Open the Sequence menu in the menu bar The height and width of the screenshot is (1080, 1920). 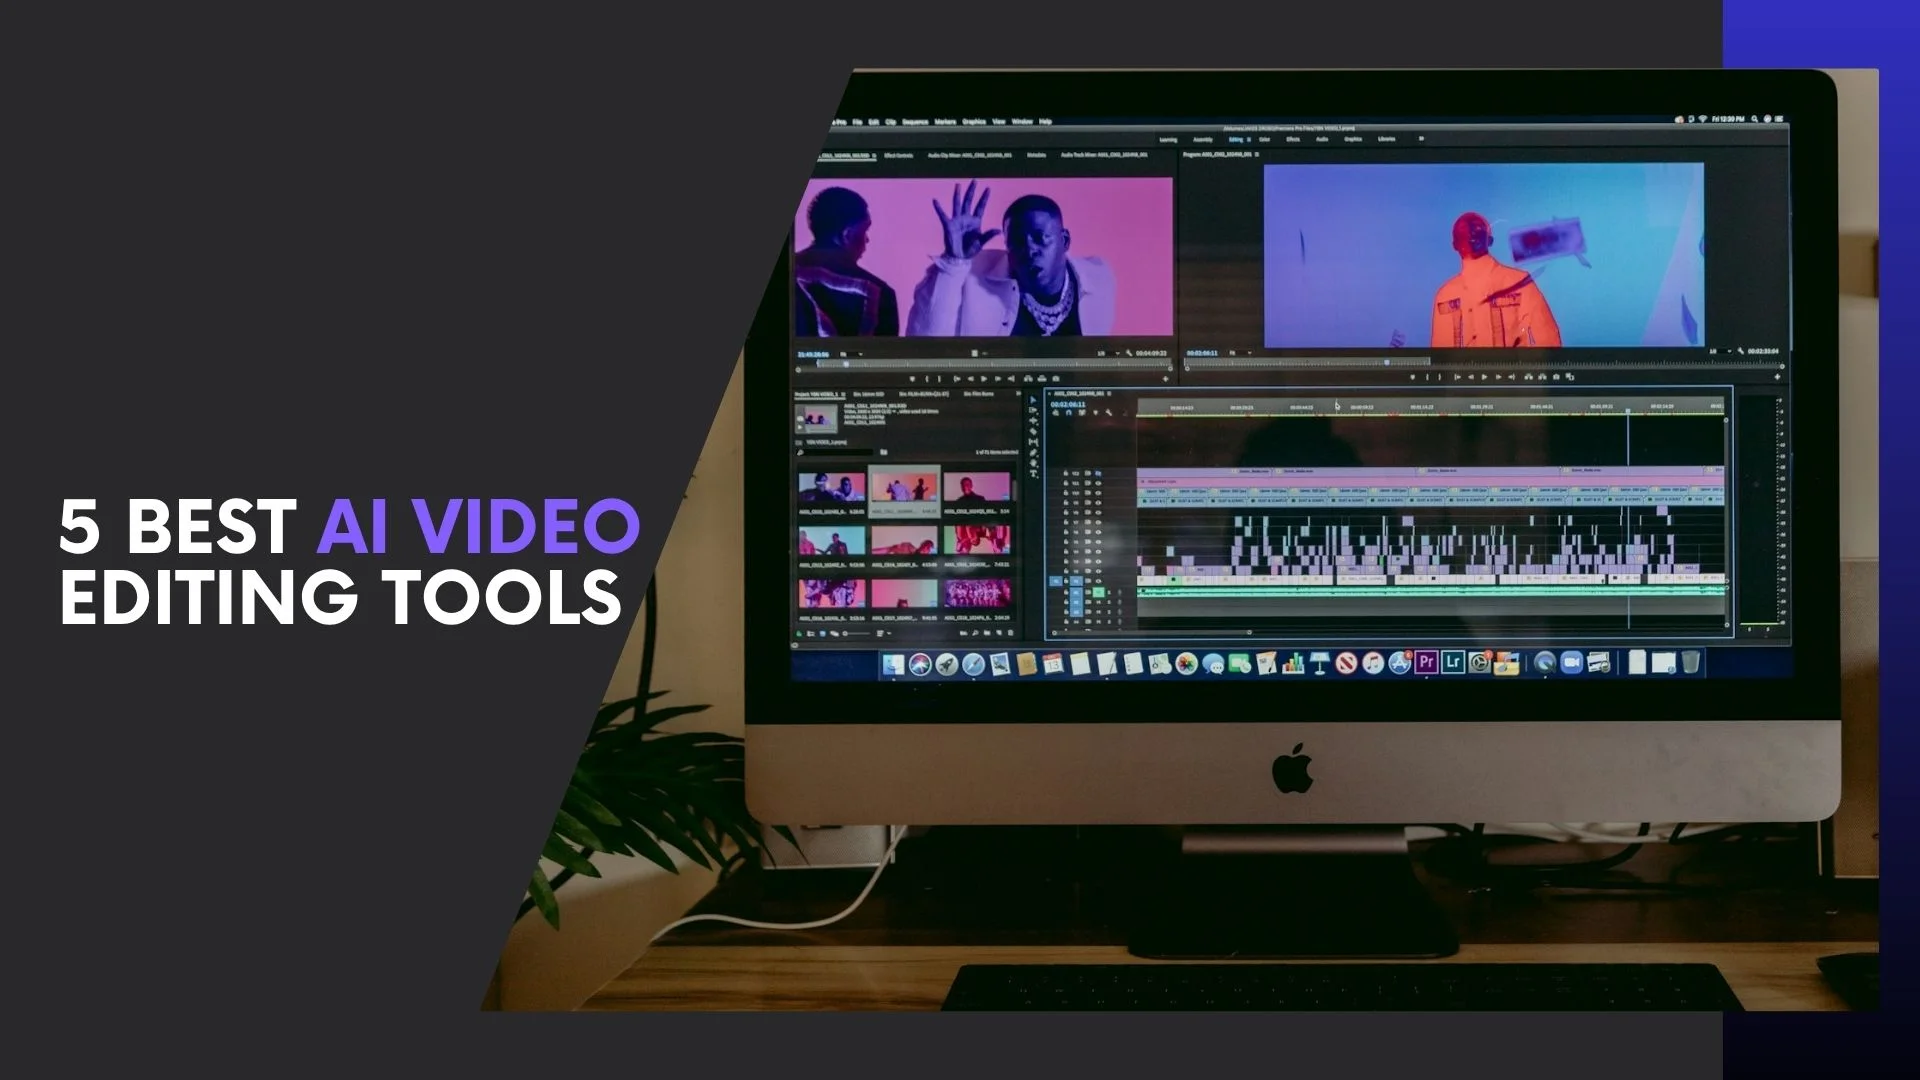[x=915, y=122]
